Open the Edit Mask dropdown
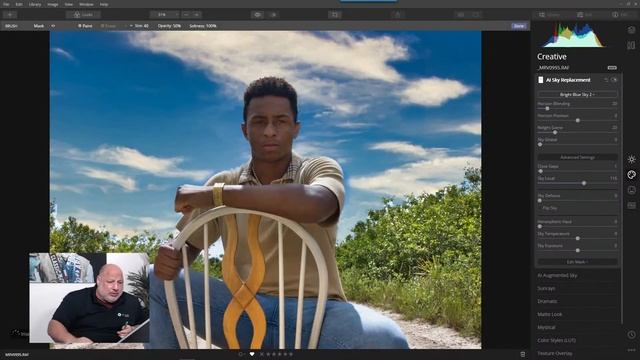Viewport: 640px width, 360px height. point(577,262)
